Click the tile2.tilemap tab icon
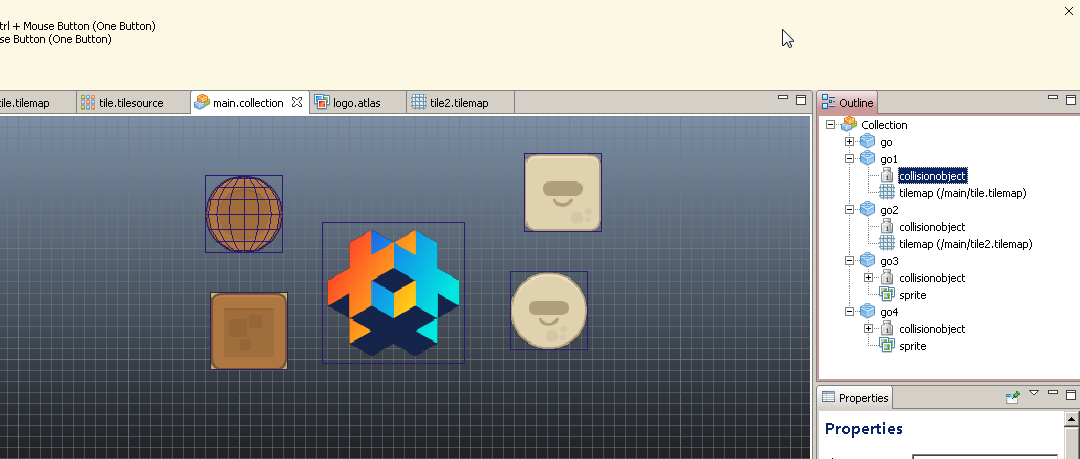The image size is (1080, 459). [419, 102]
